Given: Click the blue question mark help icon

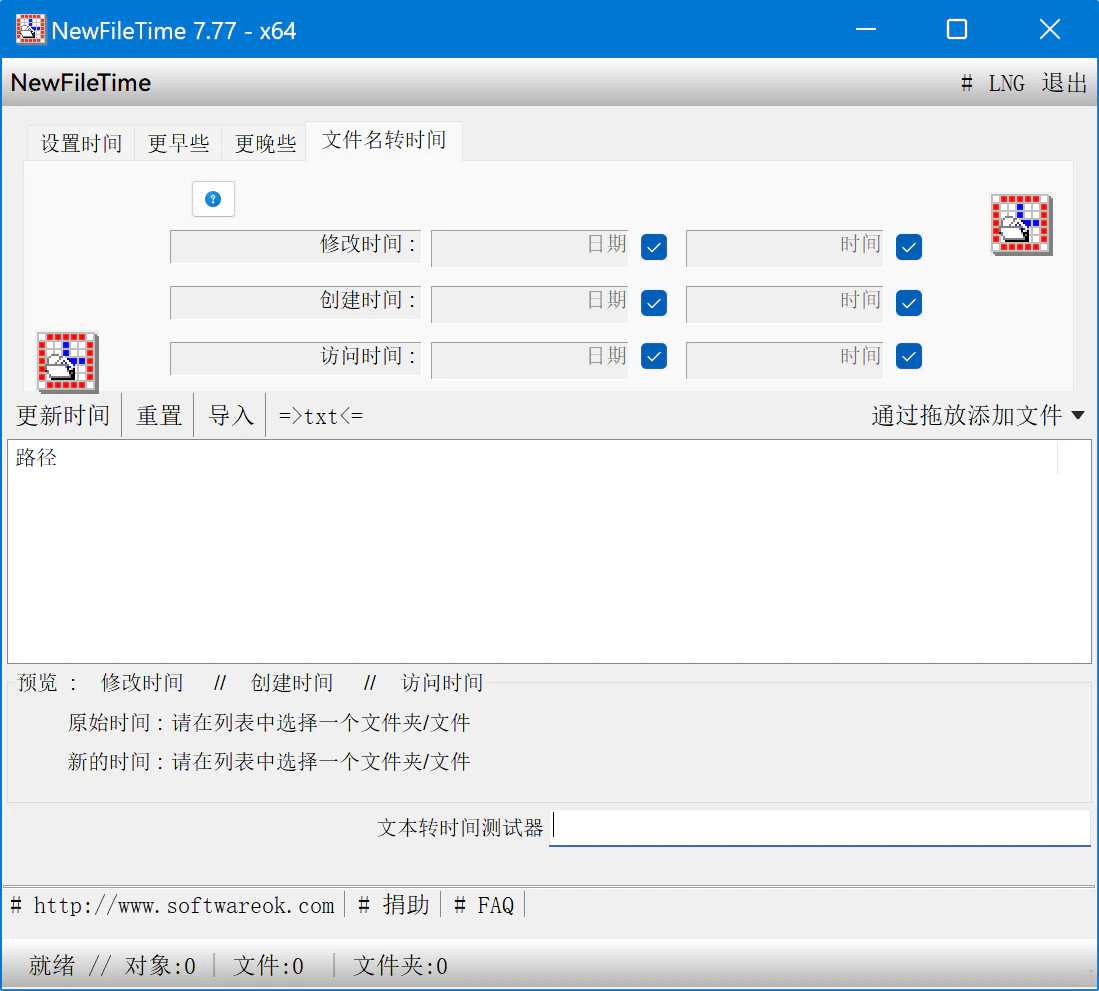Looking at the screenshot, I should click(x=213, y=199).
